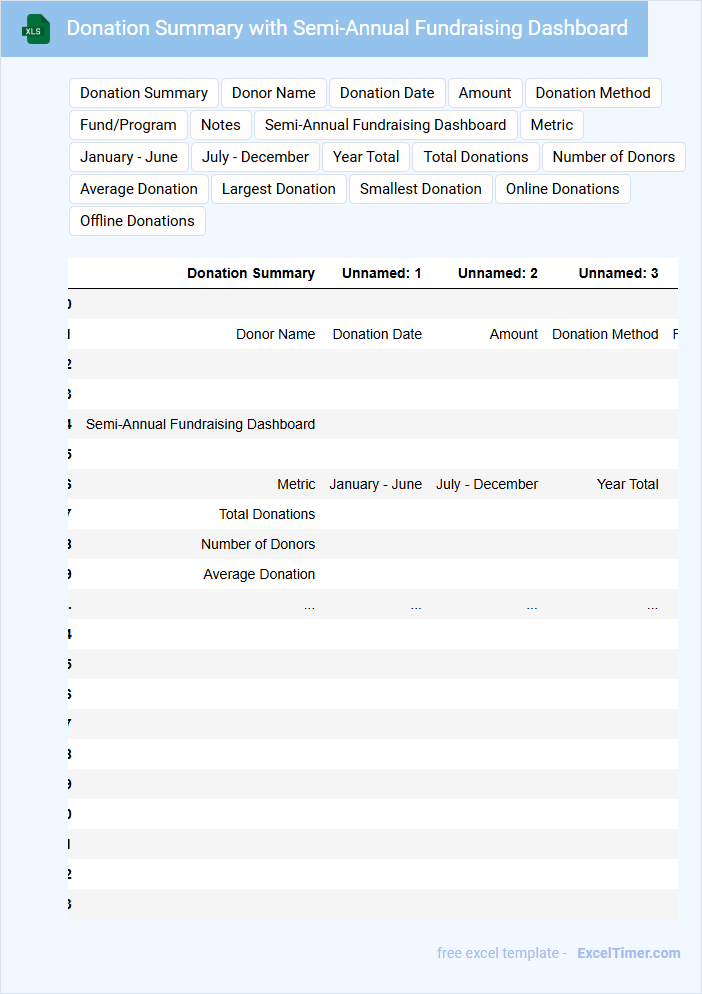Screen dimensions: 702x994
Task: Click the Notes tag
Action: (x=221, y=125)
